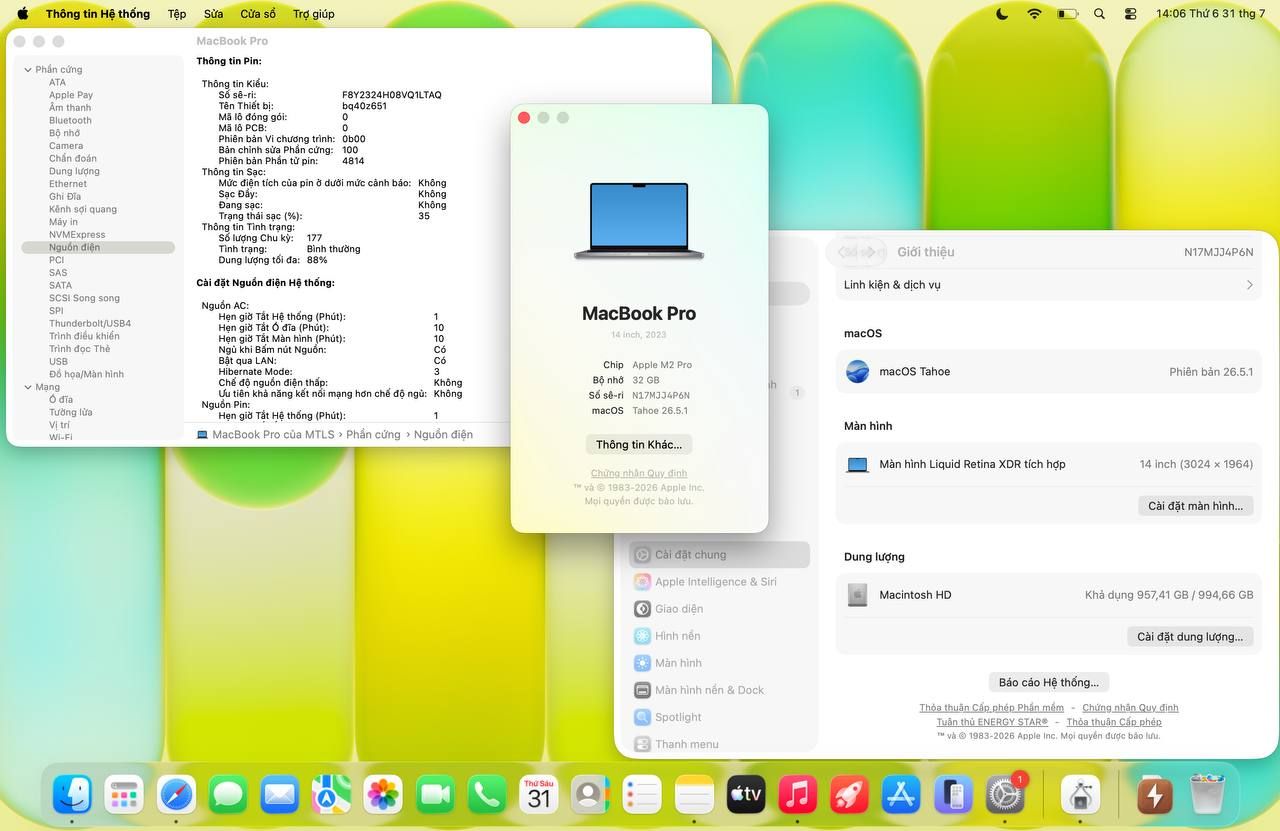
Task: Open iPhone Mirroring from the Dock
Action: click(953, 795)
